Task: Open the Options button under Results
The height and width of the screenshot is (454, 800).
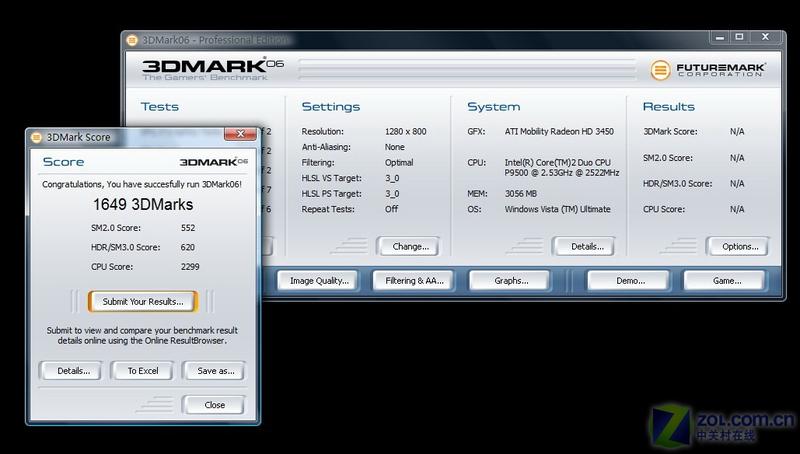Action: [x=737, y=246]
